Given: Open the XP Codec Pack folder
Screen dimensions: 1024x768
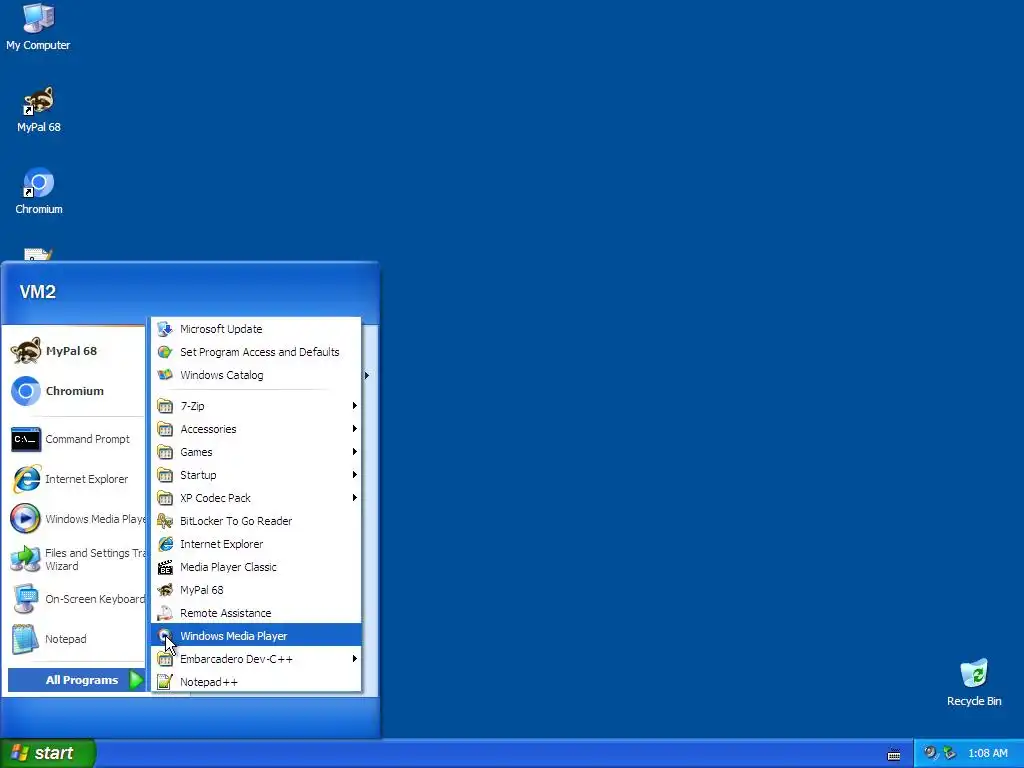Looking at the screenshot, I should coord(256,498).
